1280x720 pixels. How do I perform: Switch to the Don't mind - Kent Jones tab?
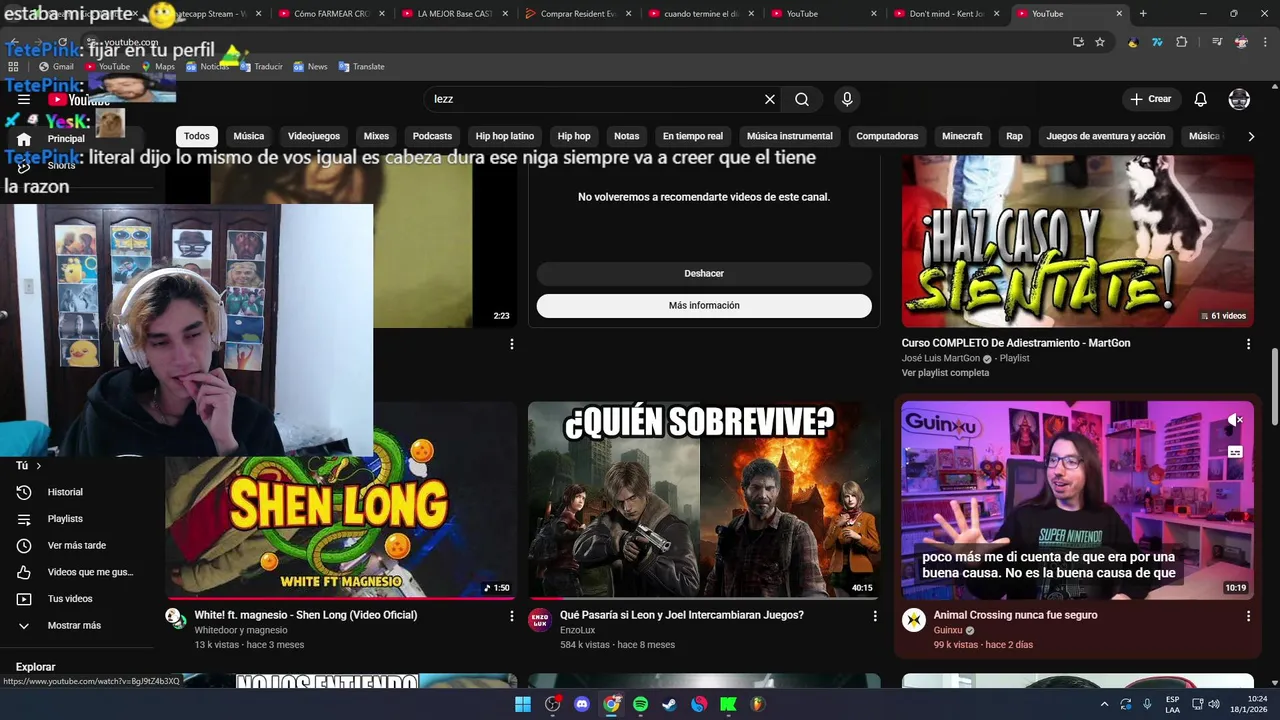click(947, 14)
